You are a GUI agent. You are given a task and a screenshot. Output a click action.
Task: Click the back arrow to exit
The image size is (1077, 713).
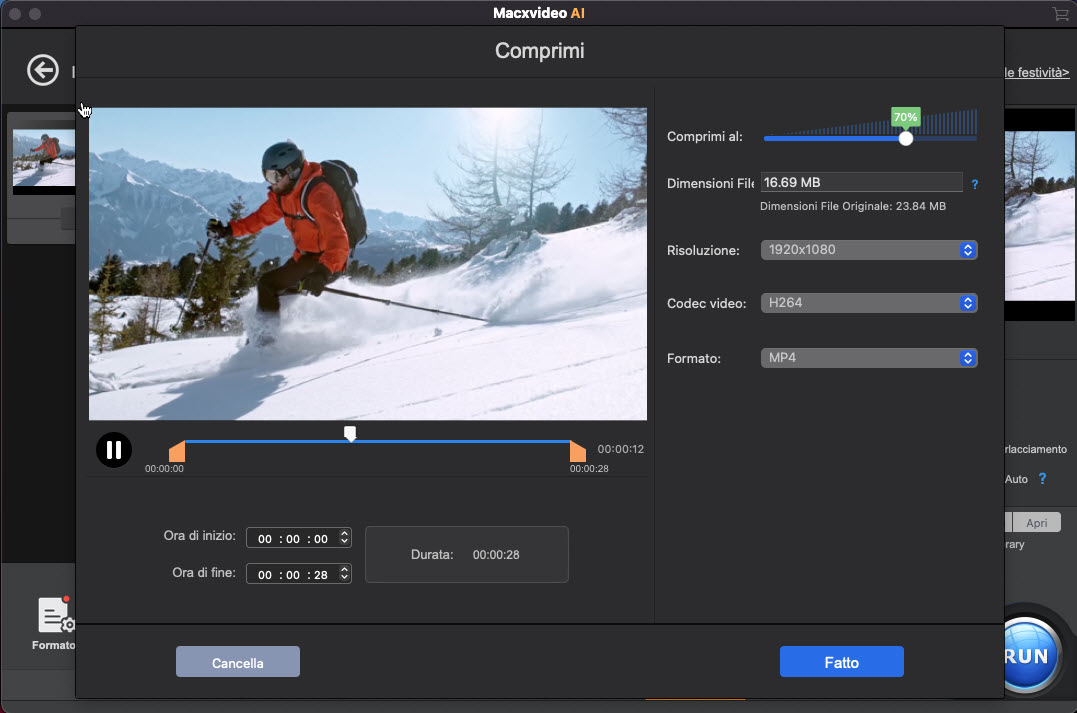coord(42,70)
